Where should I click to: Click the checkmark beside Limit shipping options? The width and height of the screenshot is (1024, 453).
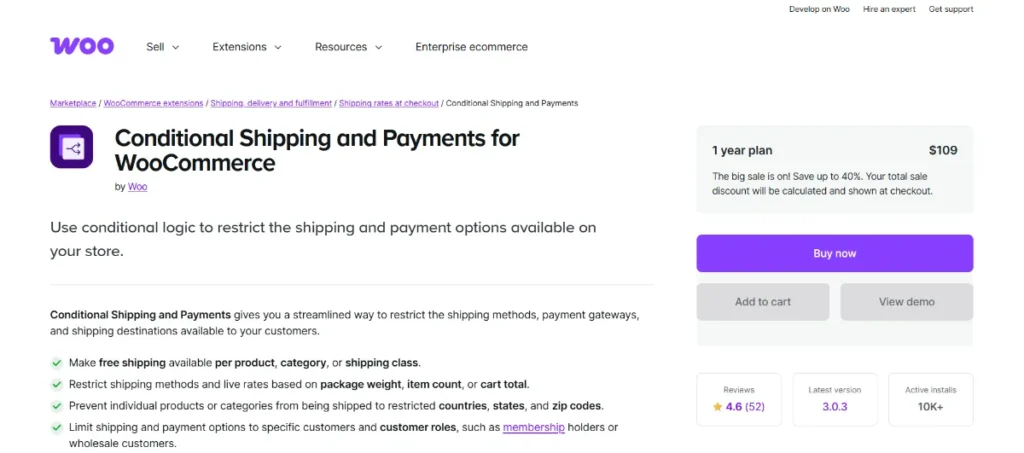(55, 428)
